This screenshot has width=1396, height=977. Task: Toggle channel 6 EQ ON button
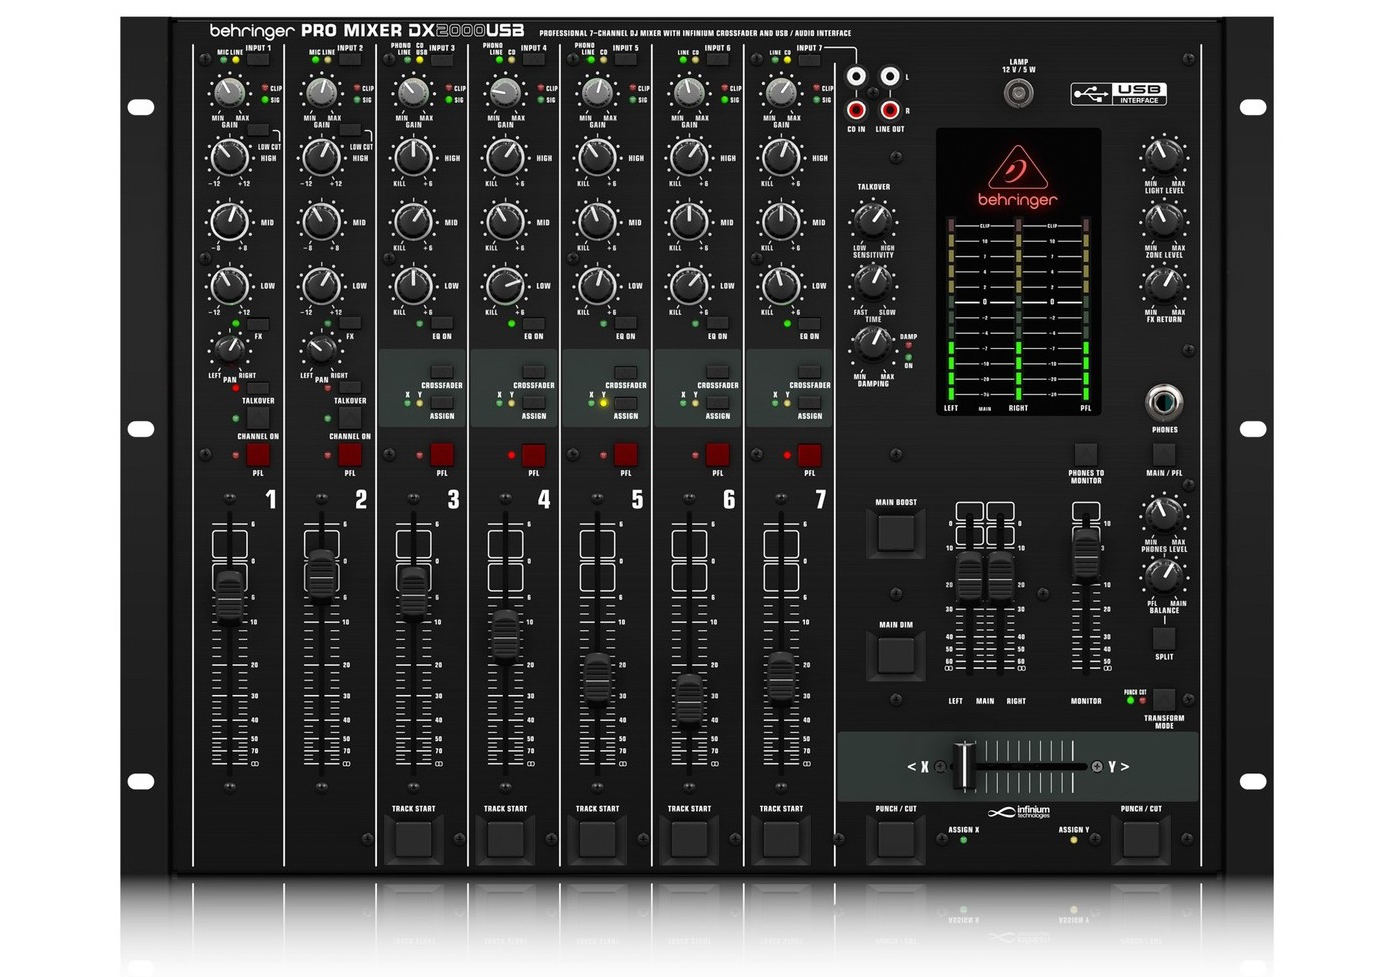[x=718, y=323]
